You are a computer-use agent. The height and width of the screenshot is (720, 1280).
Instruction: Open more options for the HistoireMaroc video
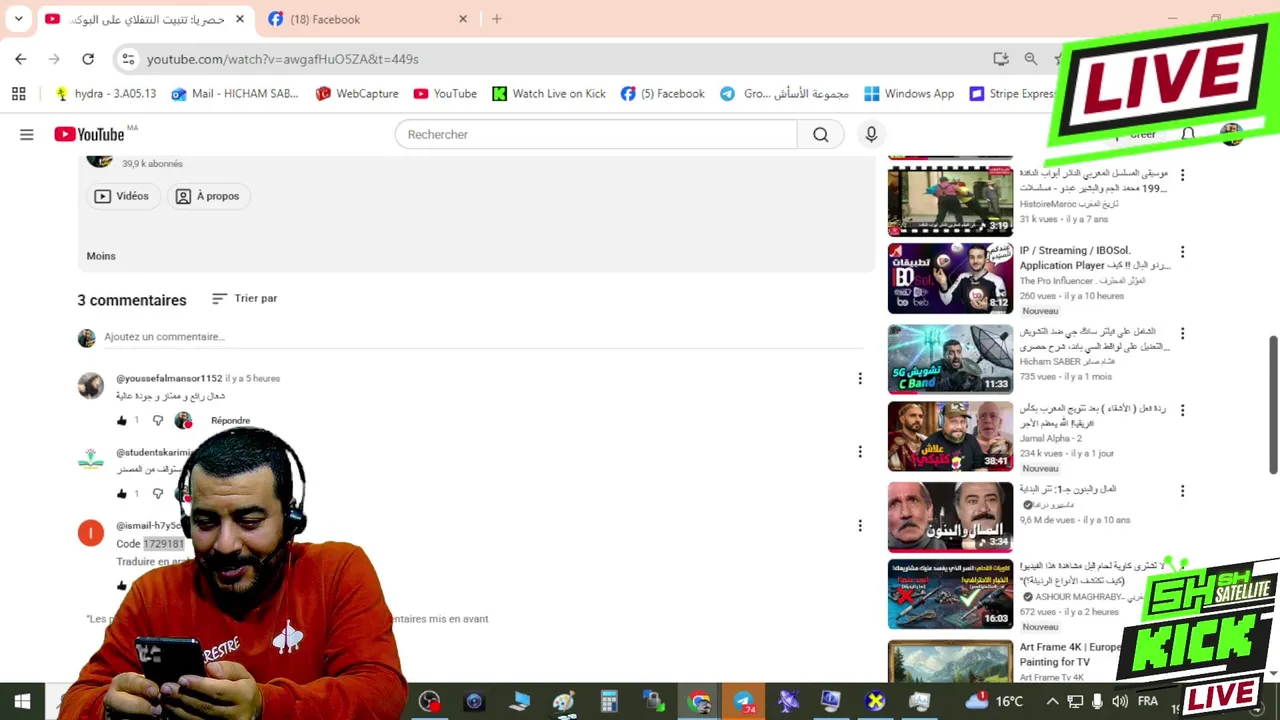[x=1182, y=175]
